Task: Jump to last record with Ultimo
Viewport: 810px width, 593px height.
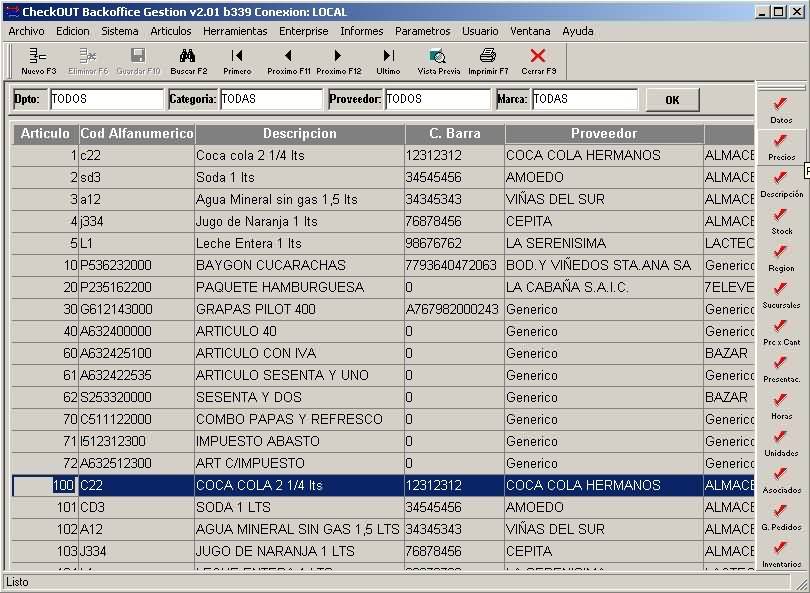Action: pyautogui.click(x=388, y=61)
